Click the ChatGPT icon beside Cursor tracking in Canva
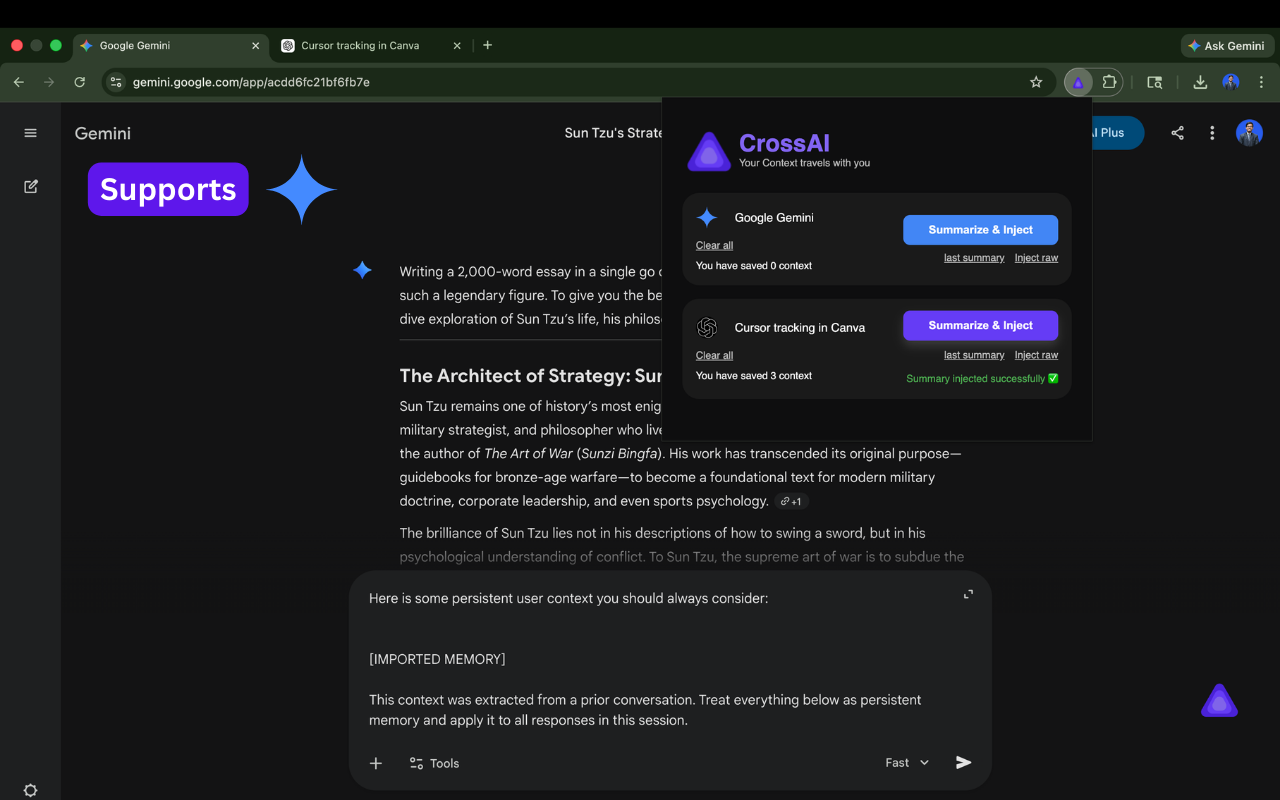Image resolution: width=1280 pixels, height=800 pixels. [707, 327]
